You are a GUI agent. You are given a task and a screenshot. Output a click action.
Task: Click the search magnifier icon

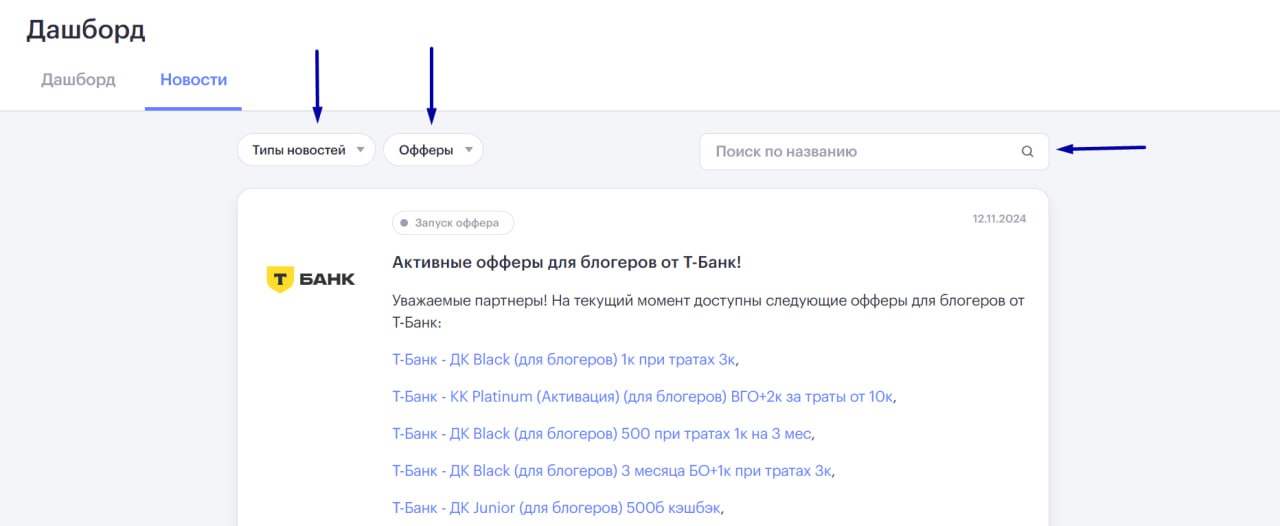[1027, 152]
